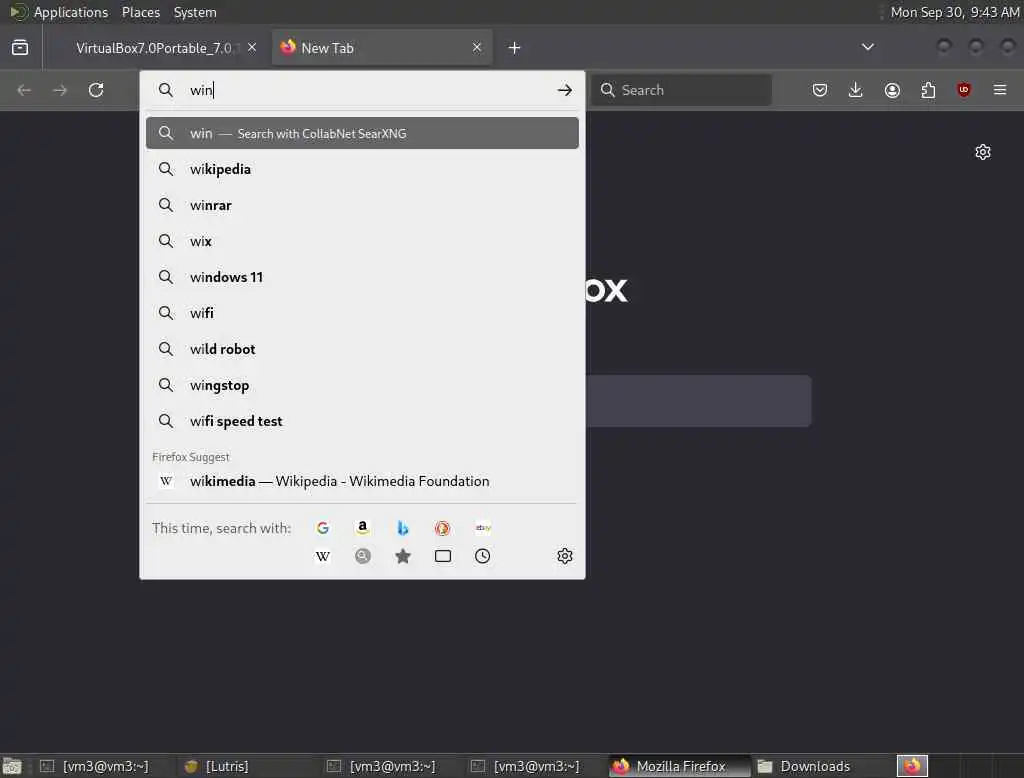Search this time with Amazon

tap(362, 528)
